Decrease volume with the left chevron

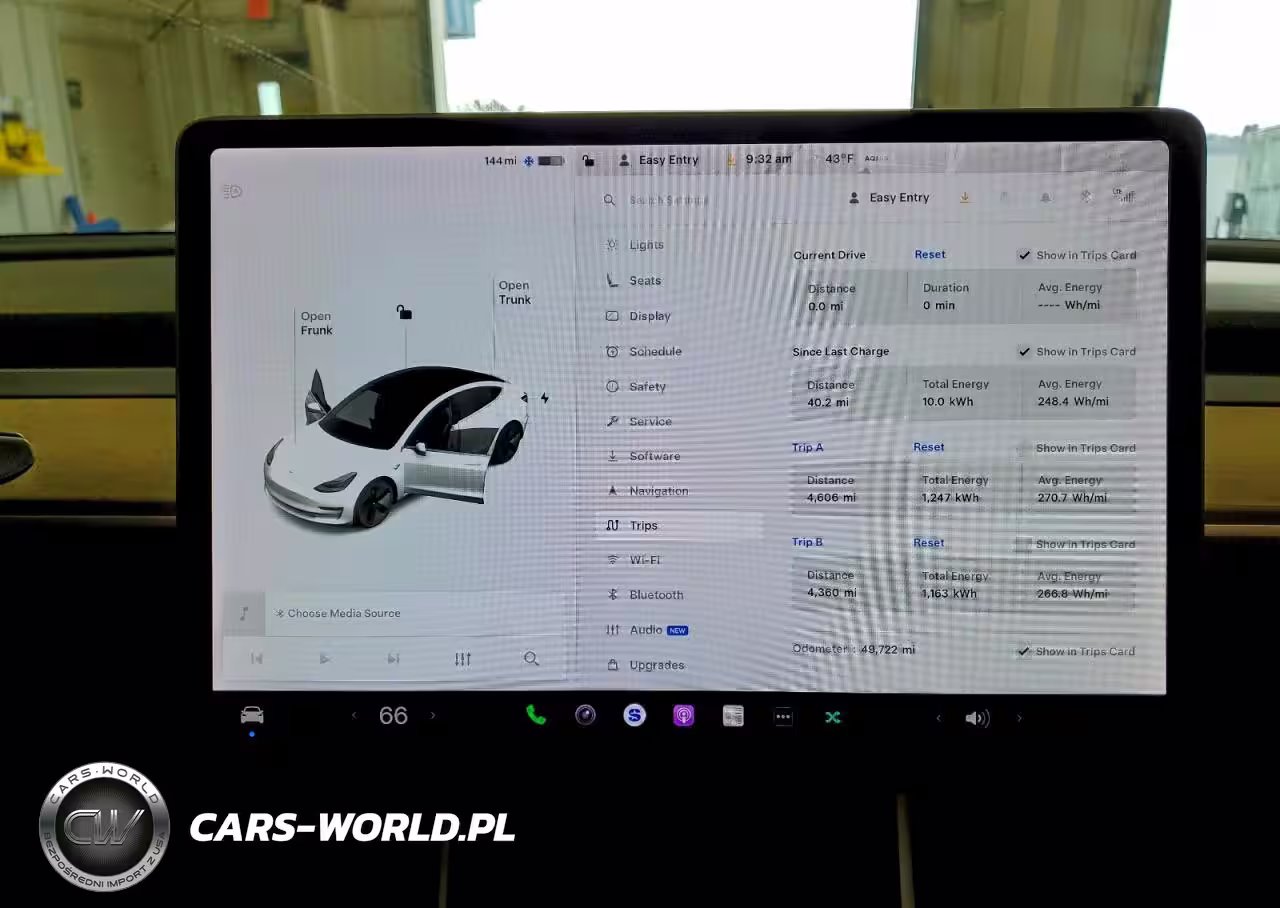tap(938, 718)
